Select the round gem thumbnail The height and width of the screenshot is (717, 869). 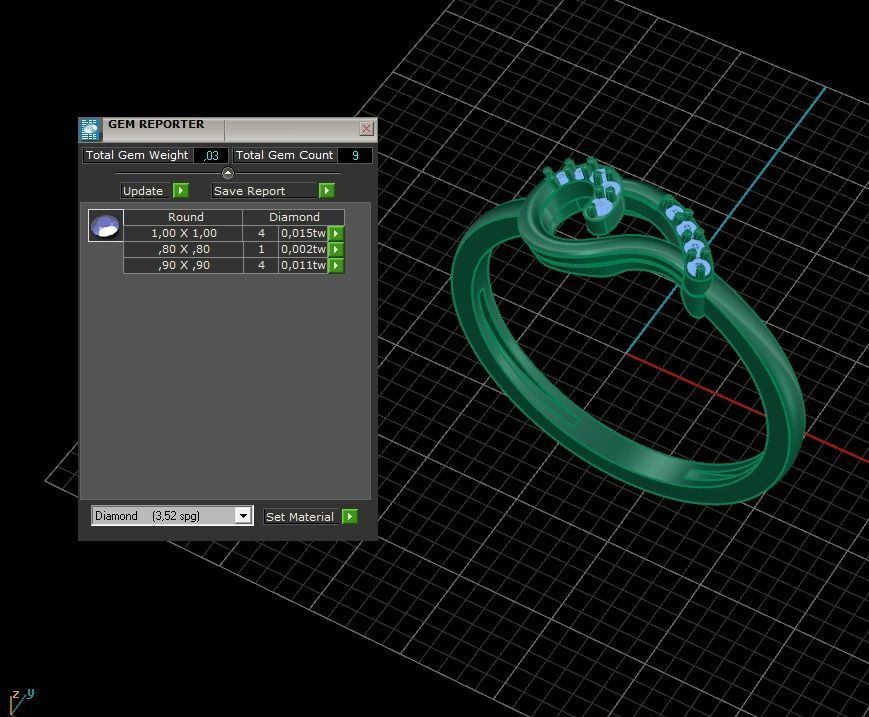coord(105,226)
